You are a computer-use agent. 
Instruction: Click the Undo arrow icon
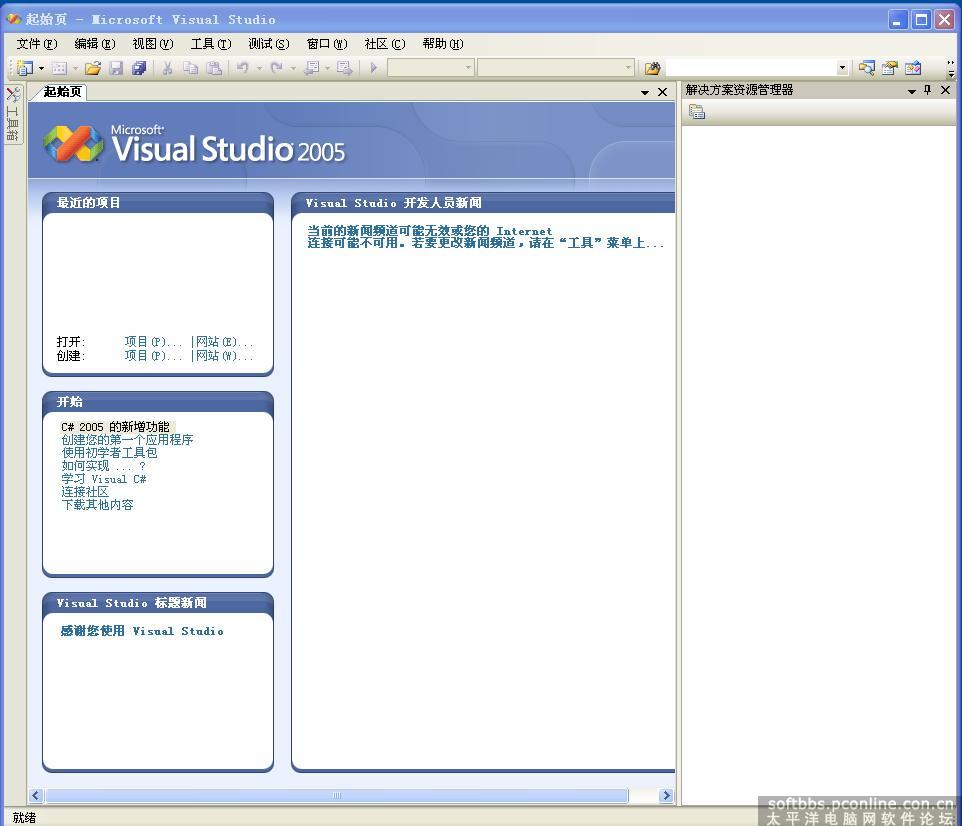coord(243,68)
